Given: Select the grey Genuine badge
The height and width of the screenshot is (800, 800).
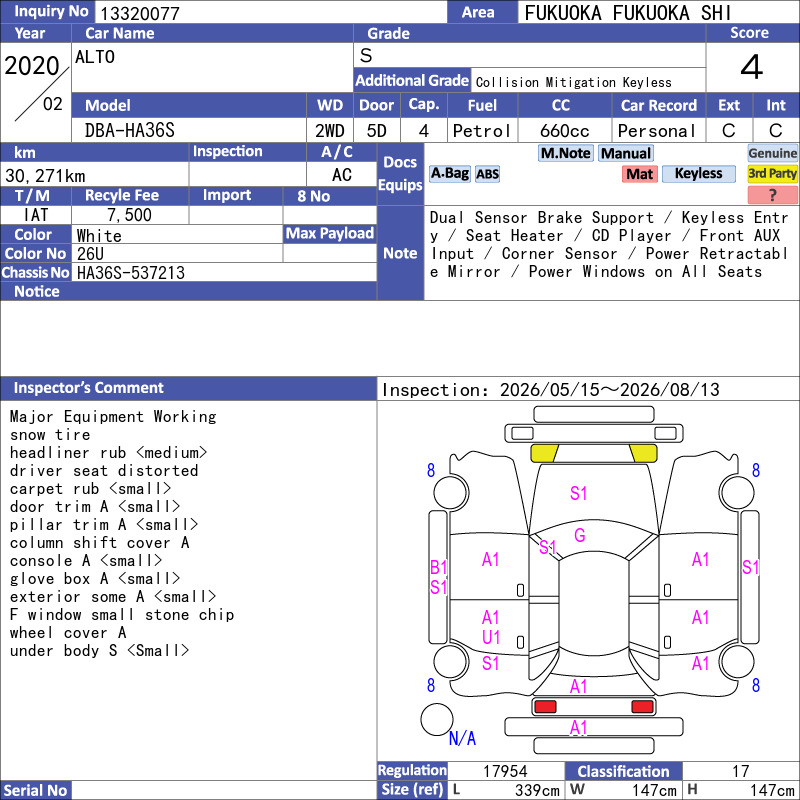Looking at the screenshot, I should point(772,153).
